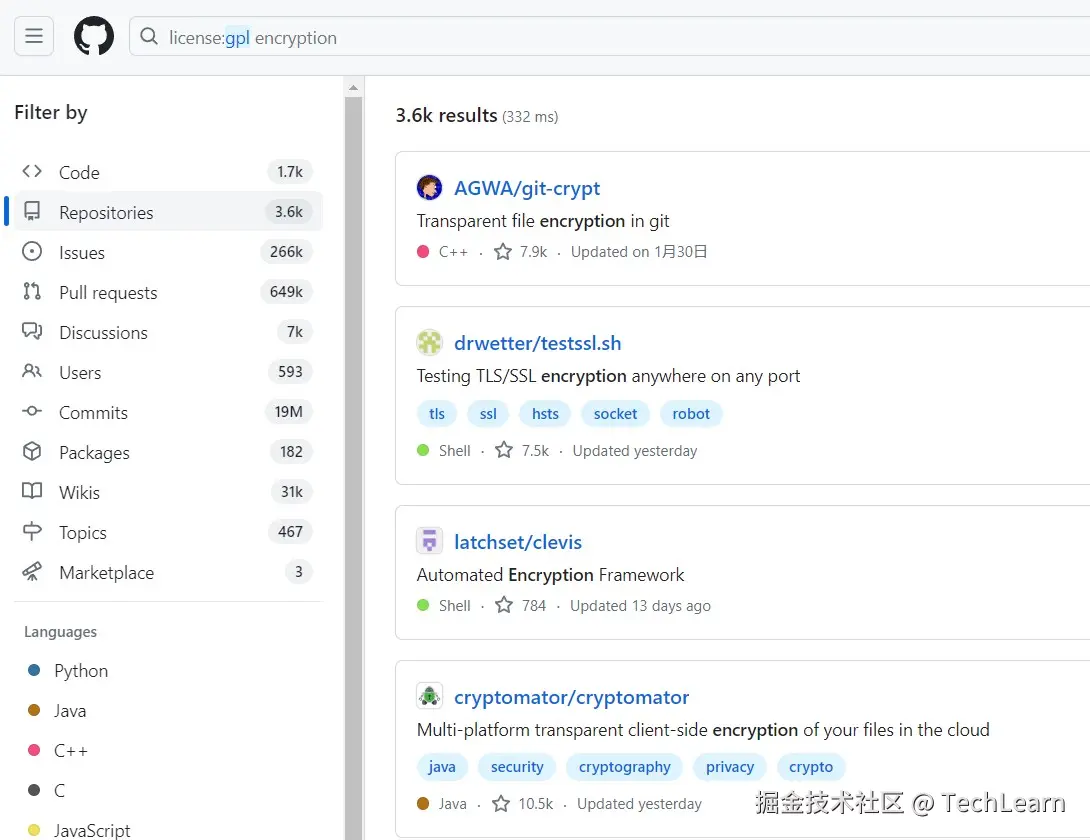Click the latchset avatar image
Screen dimensions: 1090x840
point(429,541)
